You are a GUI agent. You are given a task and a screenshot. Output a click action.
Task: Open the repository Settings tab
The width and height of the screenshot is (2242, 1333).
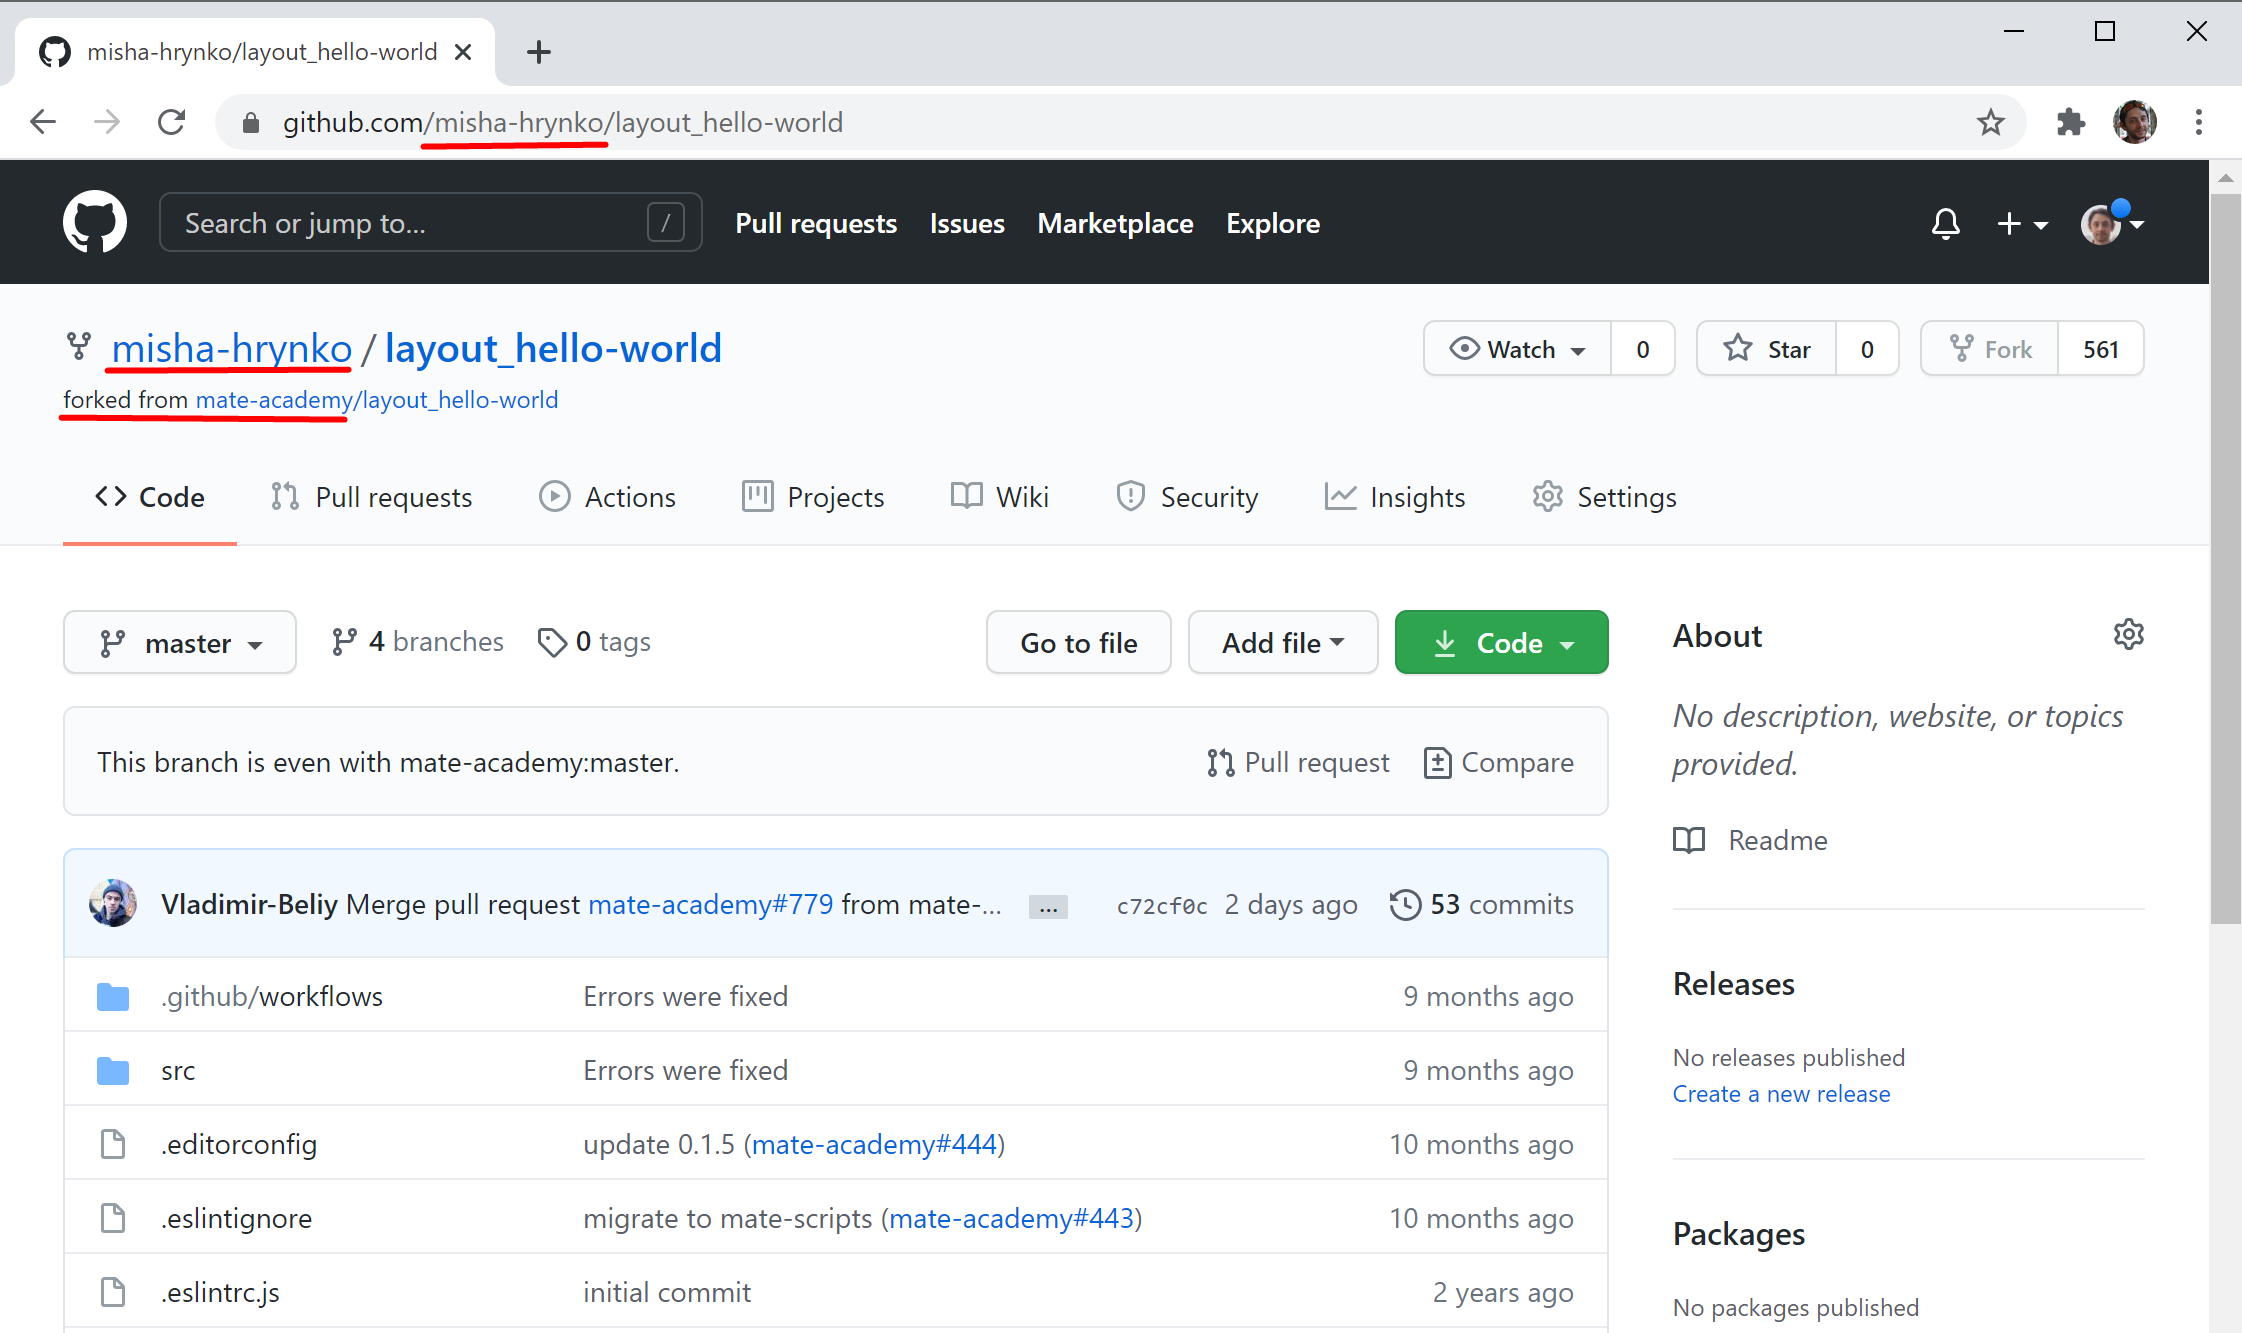(1604, 497)
